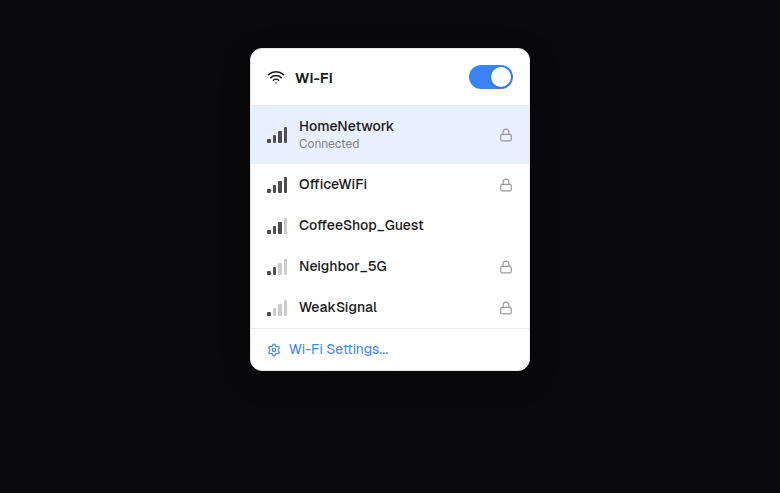The image size is (780, 493).
Task: Click the lock icon beside Neighbor_5G
Action: point(505,267)
